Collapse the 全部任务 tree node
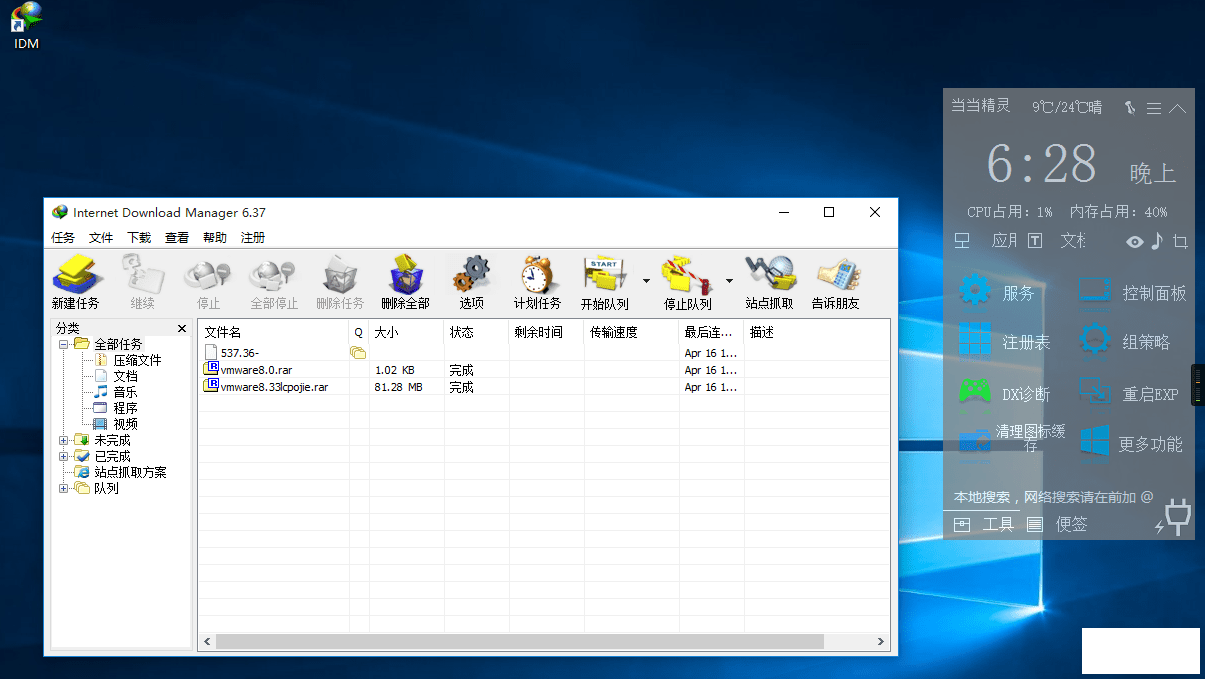Image resolution: width=1205 pixels, height=679 pixels. (x=64, y=344)
